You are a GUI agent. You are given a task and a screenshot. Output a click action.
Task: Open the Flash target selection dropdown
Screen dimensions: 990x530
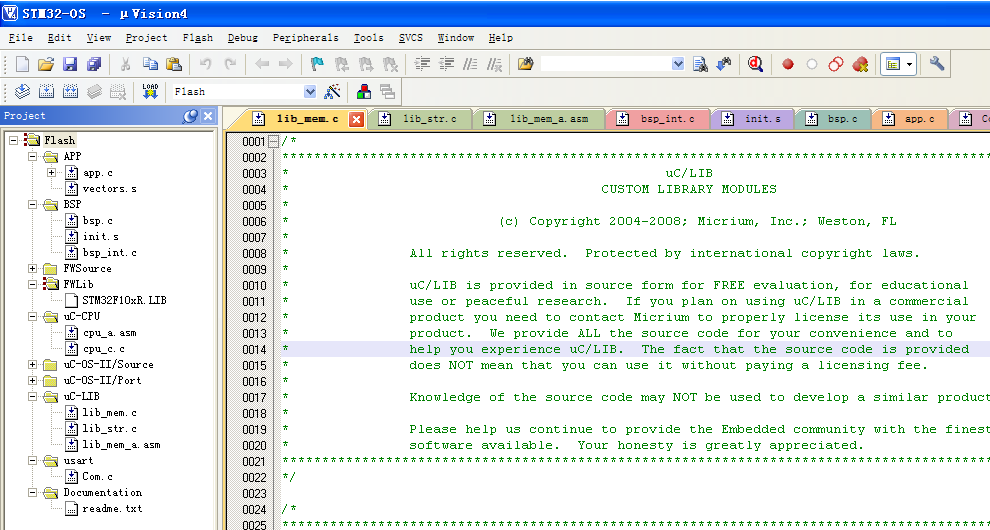[x=309, y=91]
